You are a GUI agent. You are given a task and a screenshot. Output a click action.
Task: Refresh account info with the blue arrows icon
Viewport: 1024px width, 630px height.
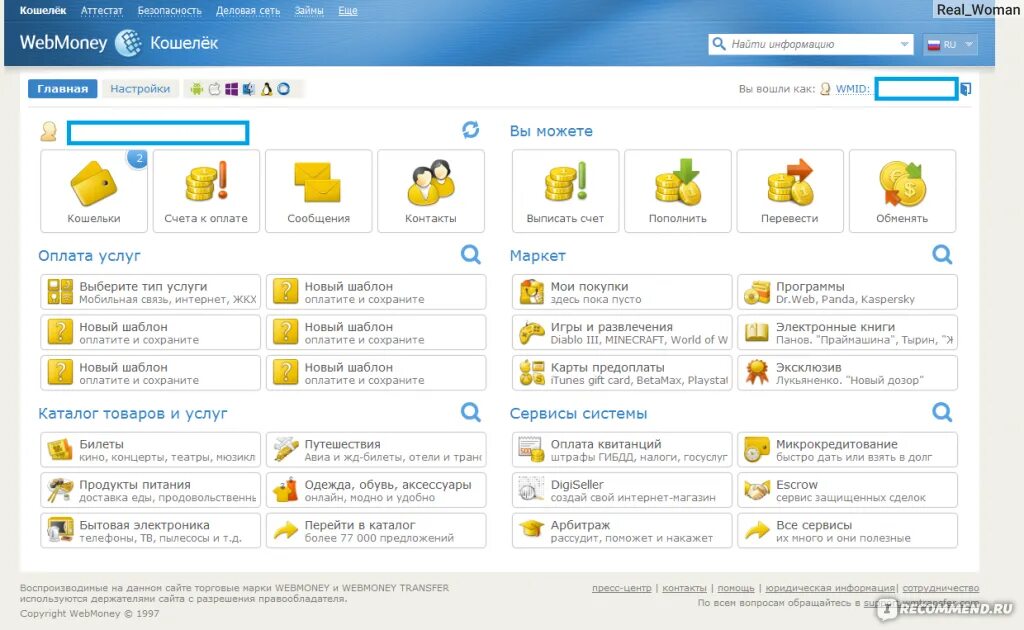(x=470, y=130)
